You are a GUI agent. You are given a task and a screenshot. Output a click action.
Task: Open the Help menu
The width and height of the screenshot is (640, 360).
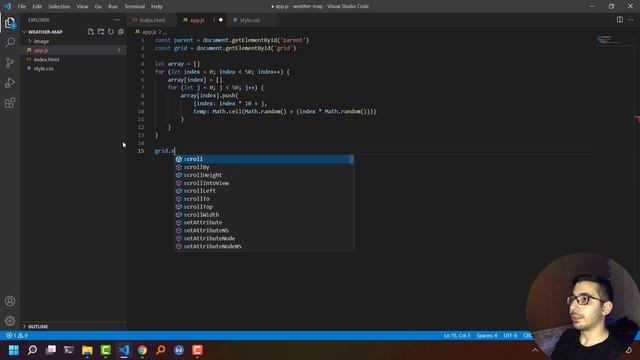pyautogui.click(x=157, y=7)
